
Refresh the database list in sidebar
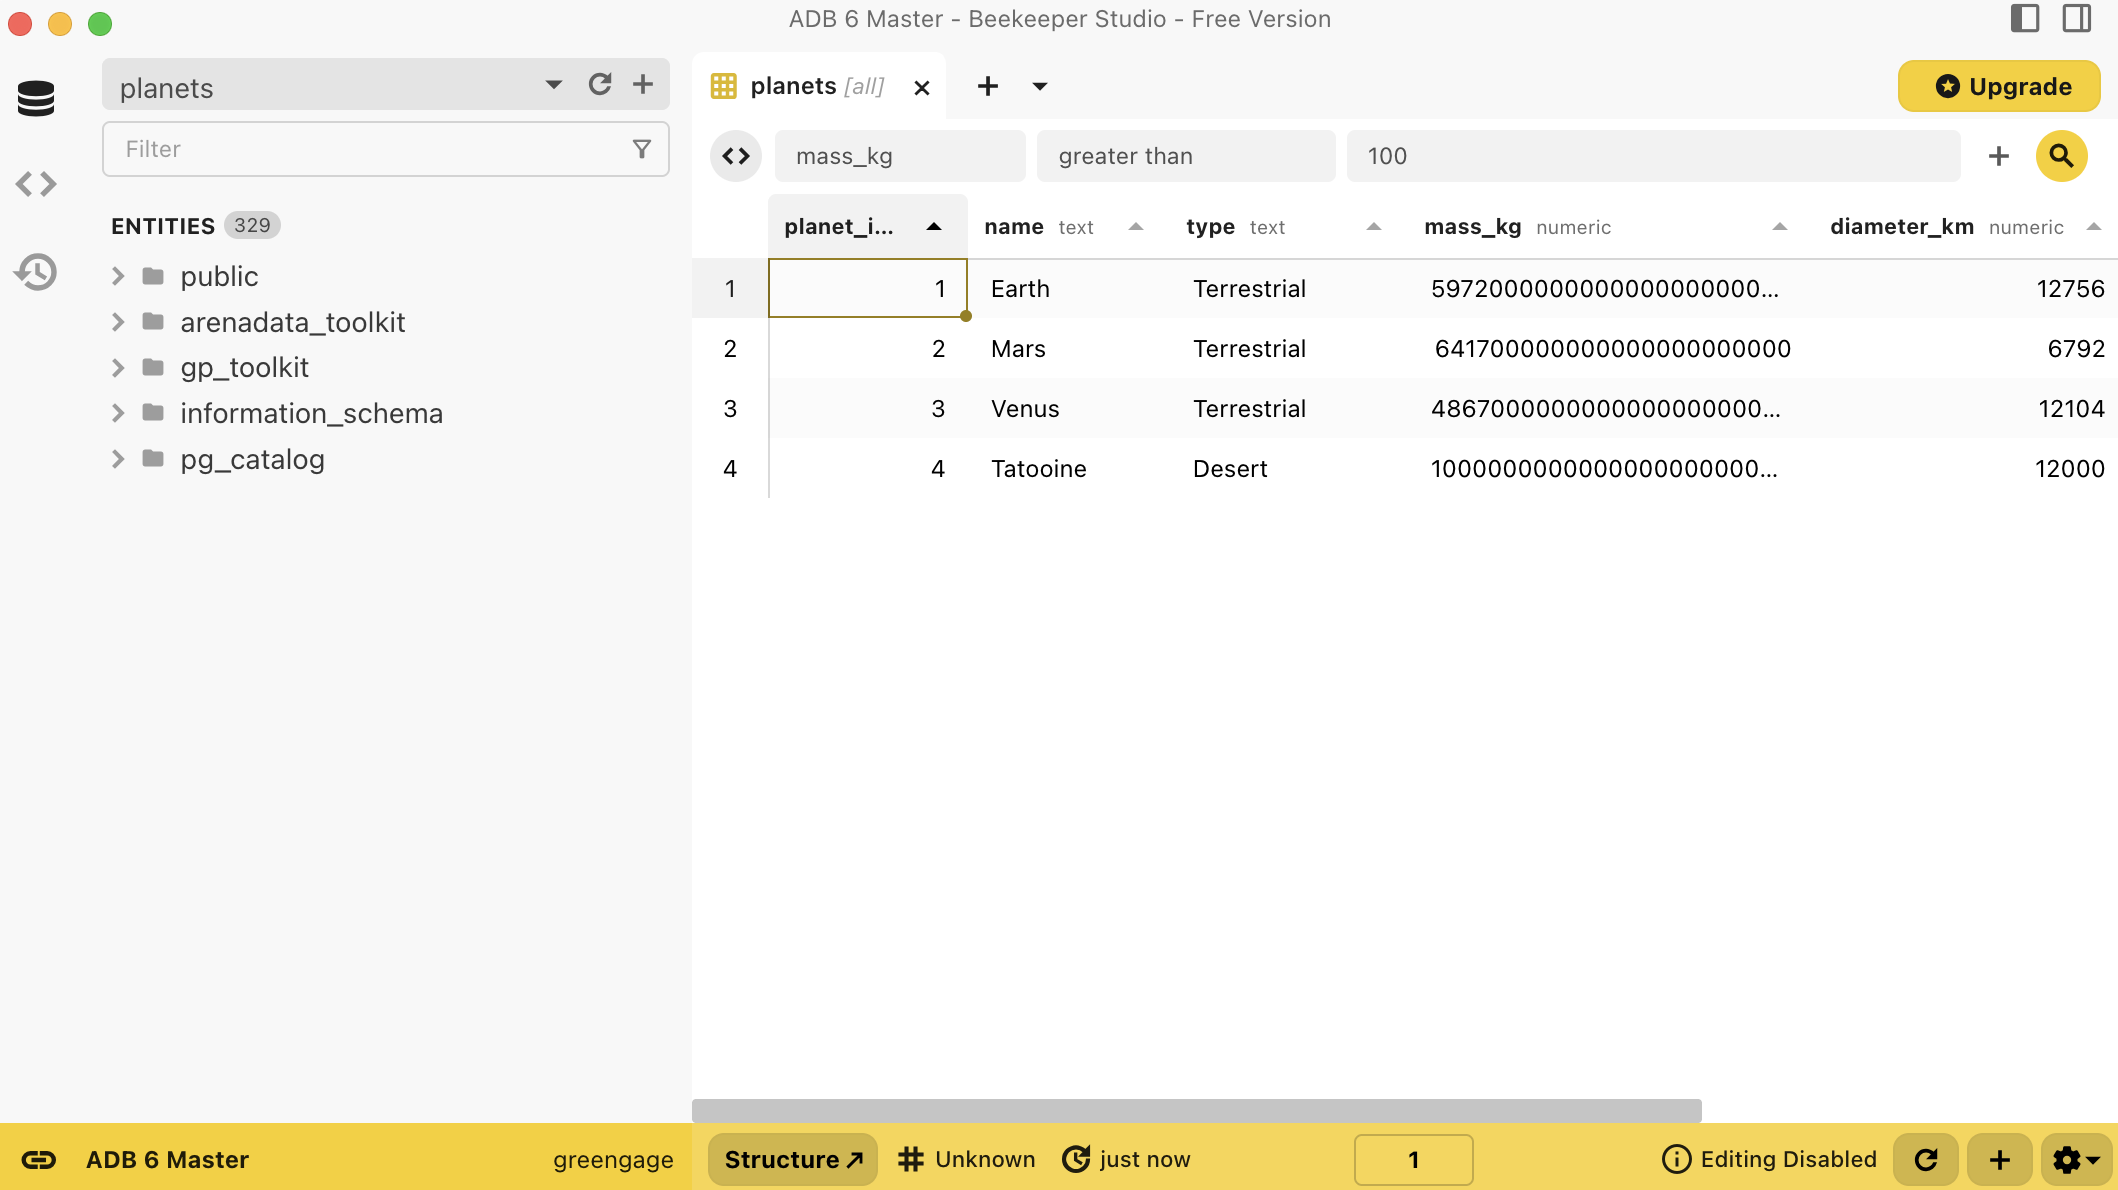pyautogui.click(x=600, y=85)
